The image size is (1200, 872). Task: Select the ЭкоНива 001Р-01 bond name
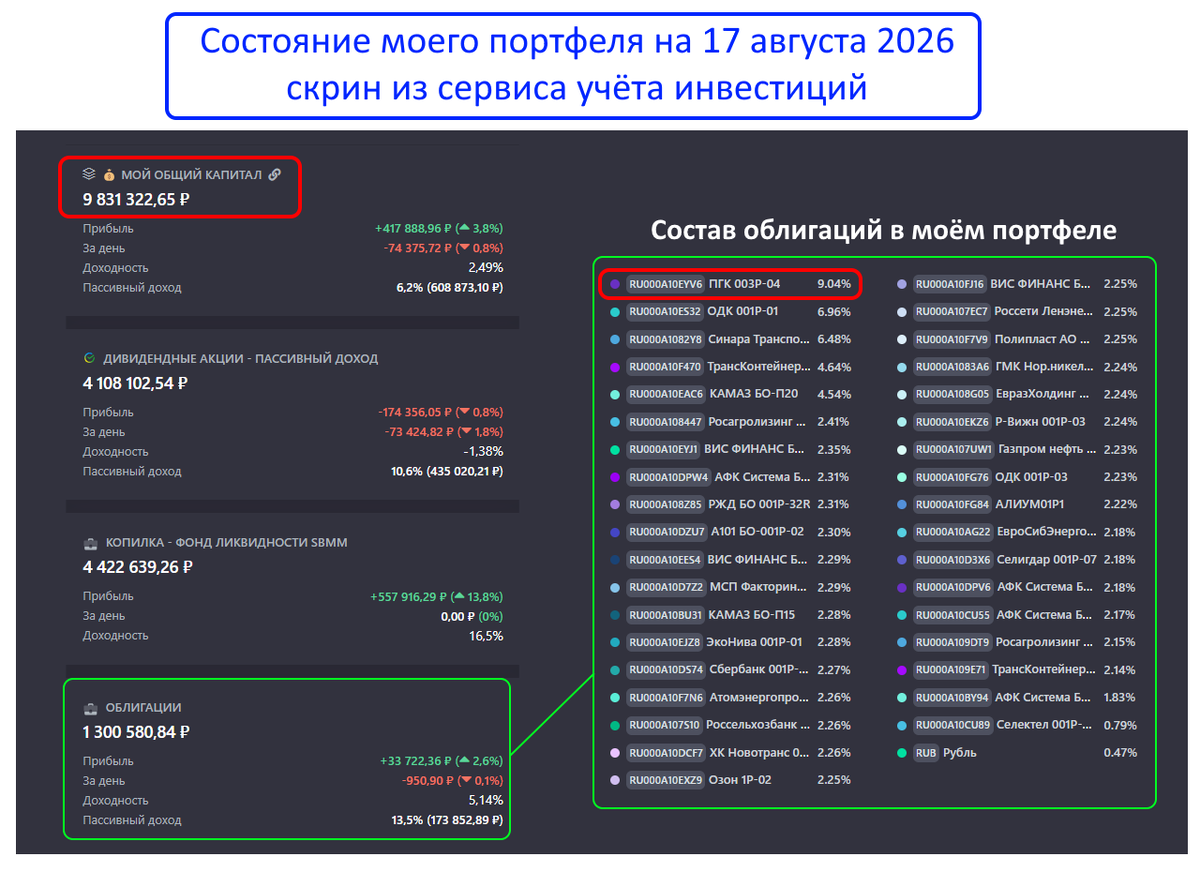click(756, 642)
